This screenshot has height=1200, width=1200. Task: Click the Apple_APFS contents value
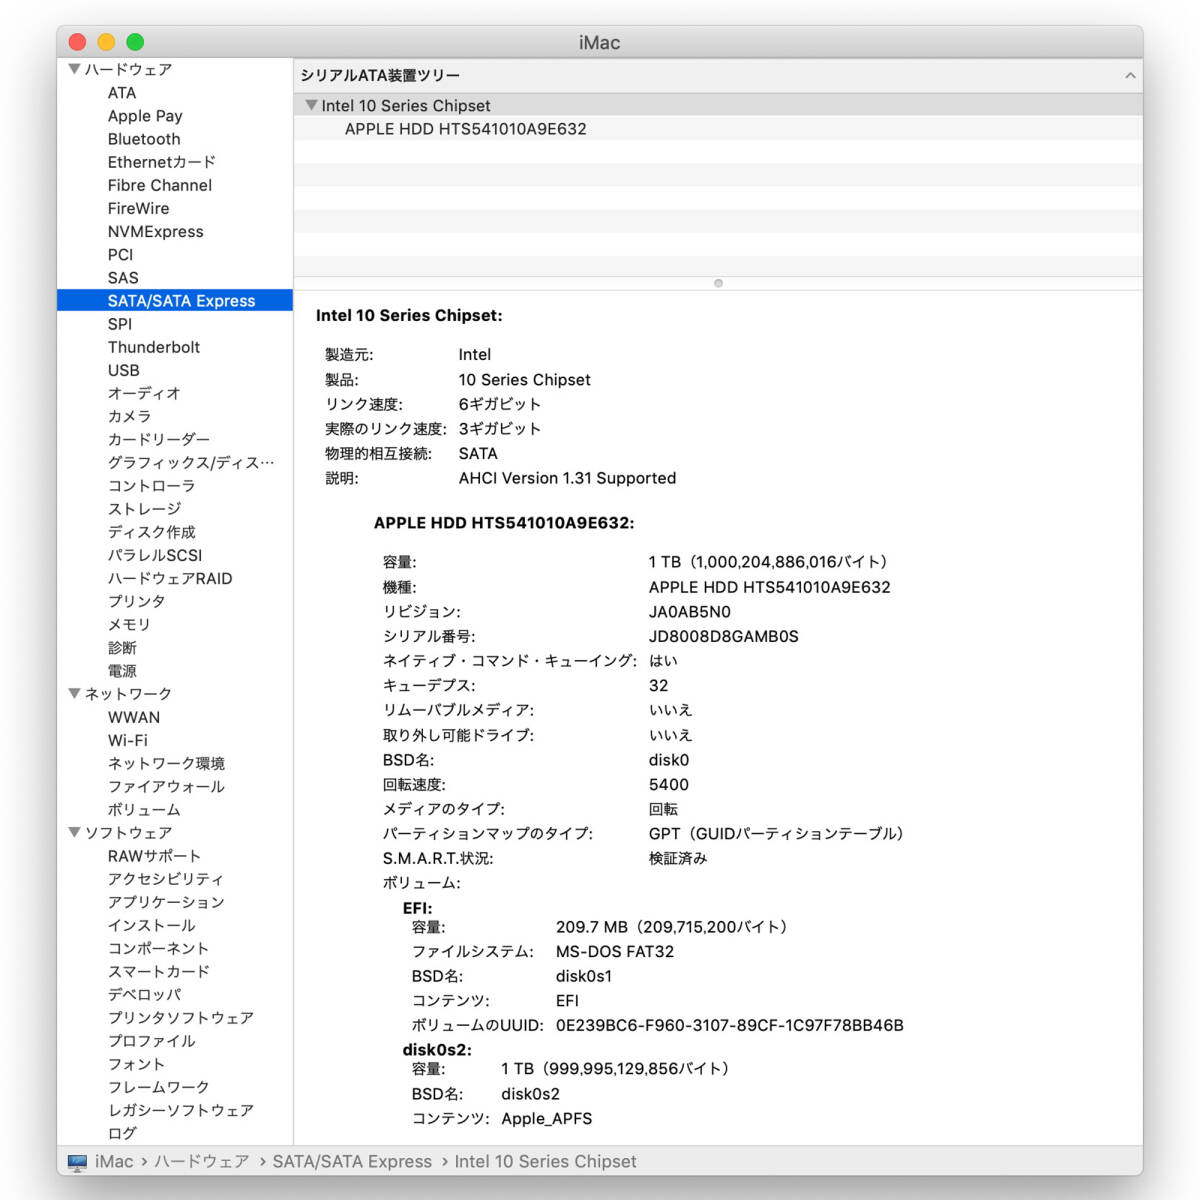[547, 1119]
